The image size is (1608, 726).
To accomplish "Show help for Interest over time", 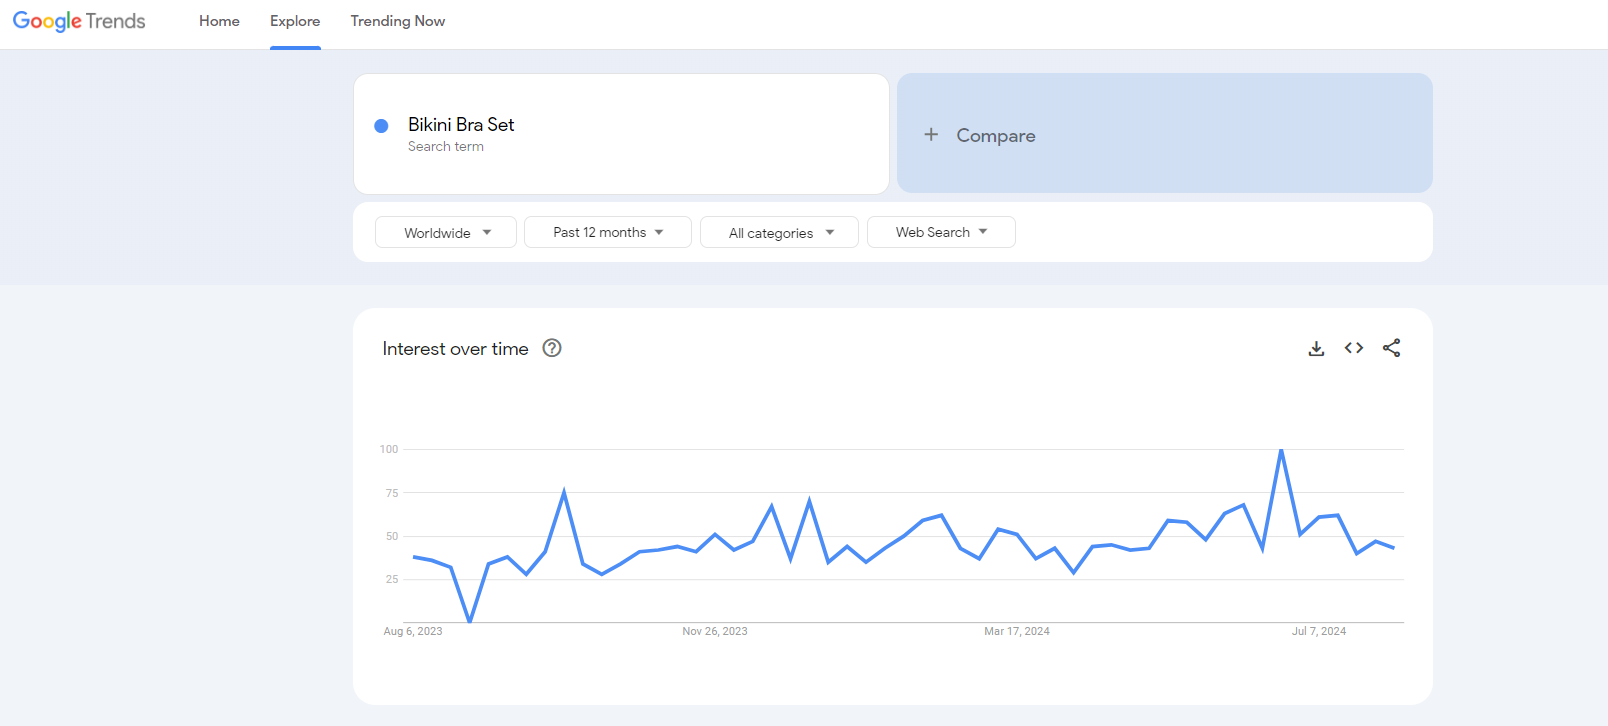I will (x=552, y=348).
